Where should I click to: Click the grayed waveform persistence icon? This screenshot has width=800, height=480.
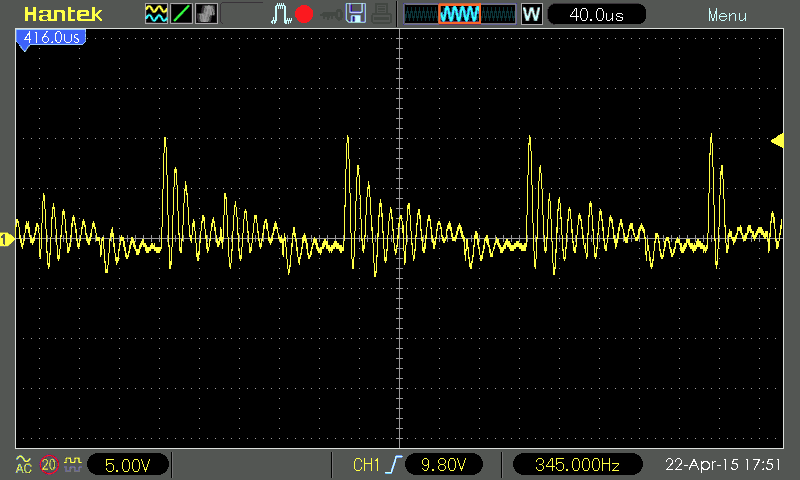click(206, 14)
